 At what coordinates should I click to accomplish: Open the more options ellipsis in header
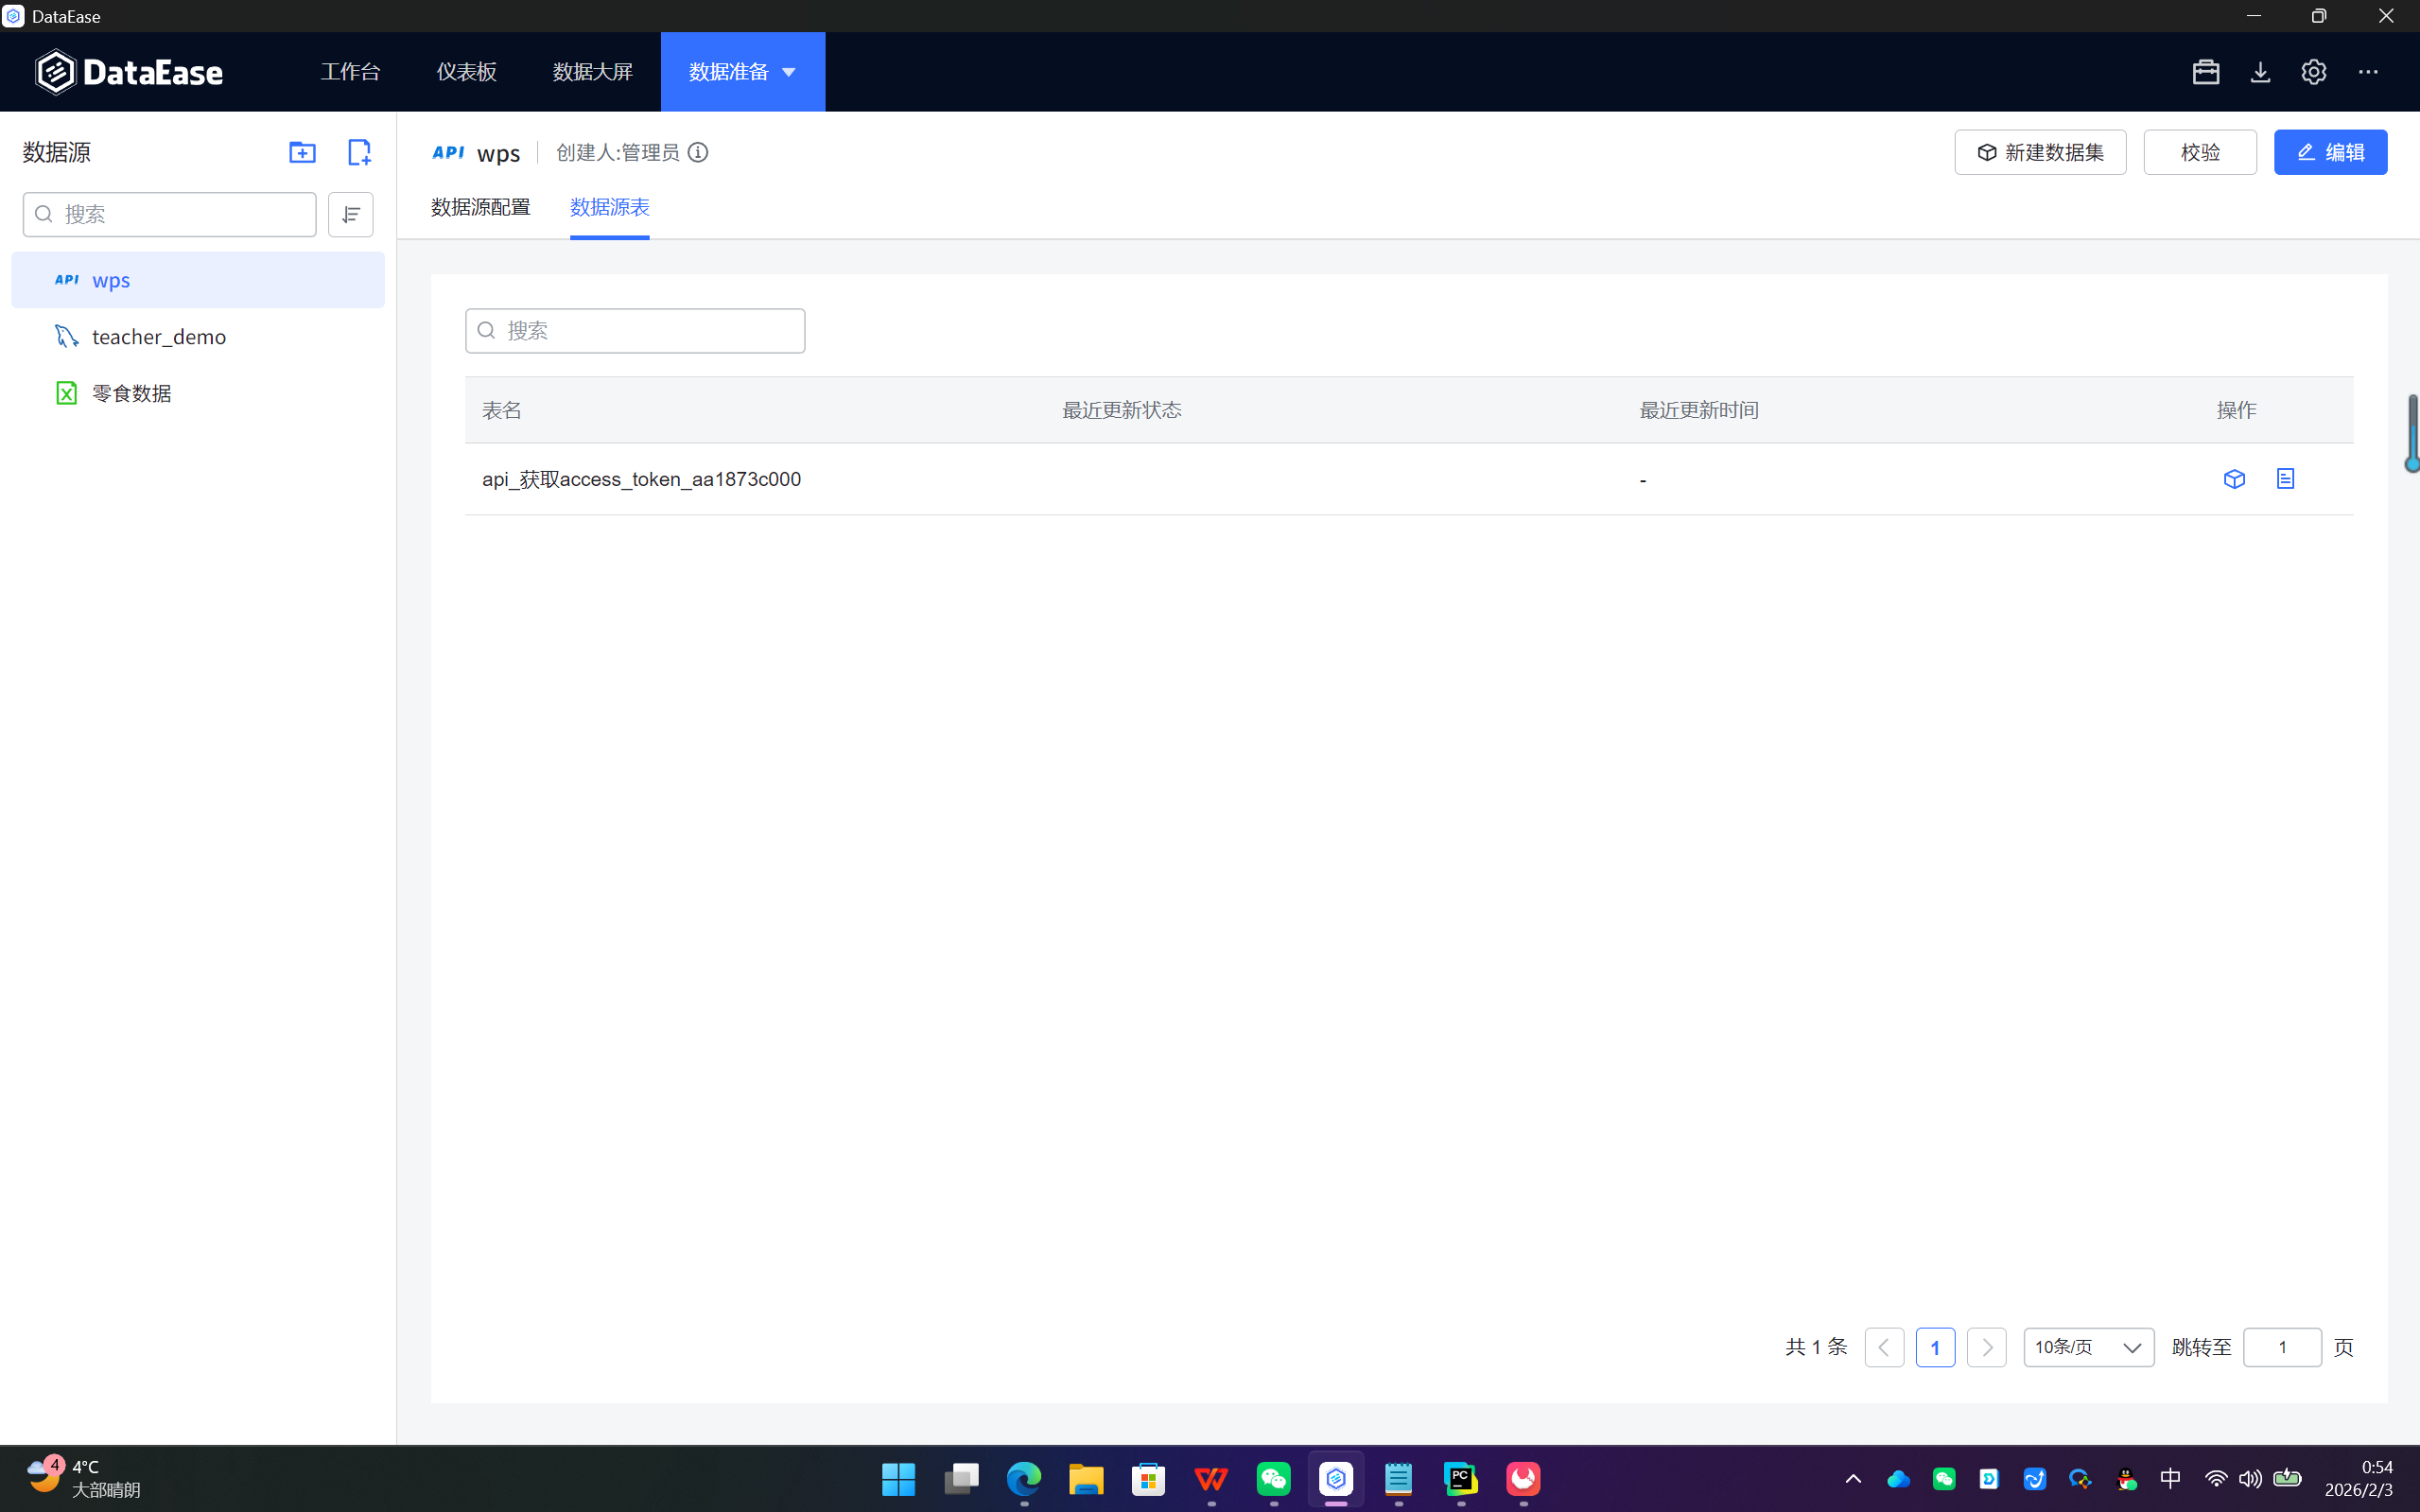tap(2368, 72)
